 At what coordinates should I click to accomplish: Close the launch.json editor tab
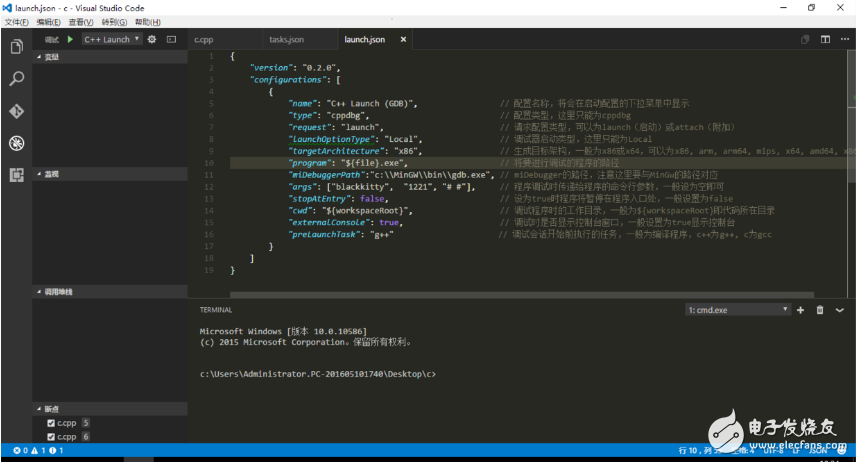403,39
